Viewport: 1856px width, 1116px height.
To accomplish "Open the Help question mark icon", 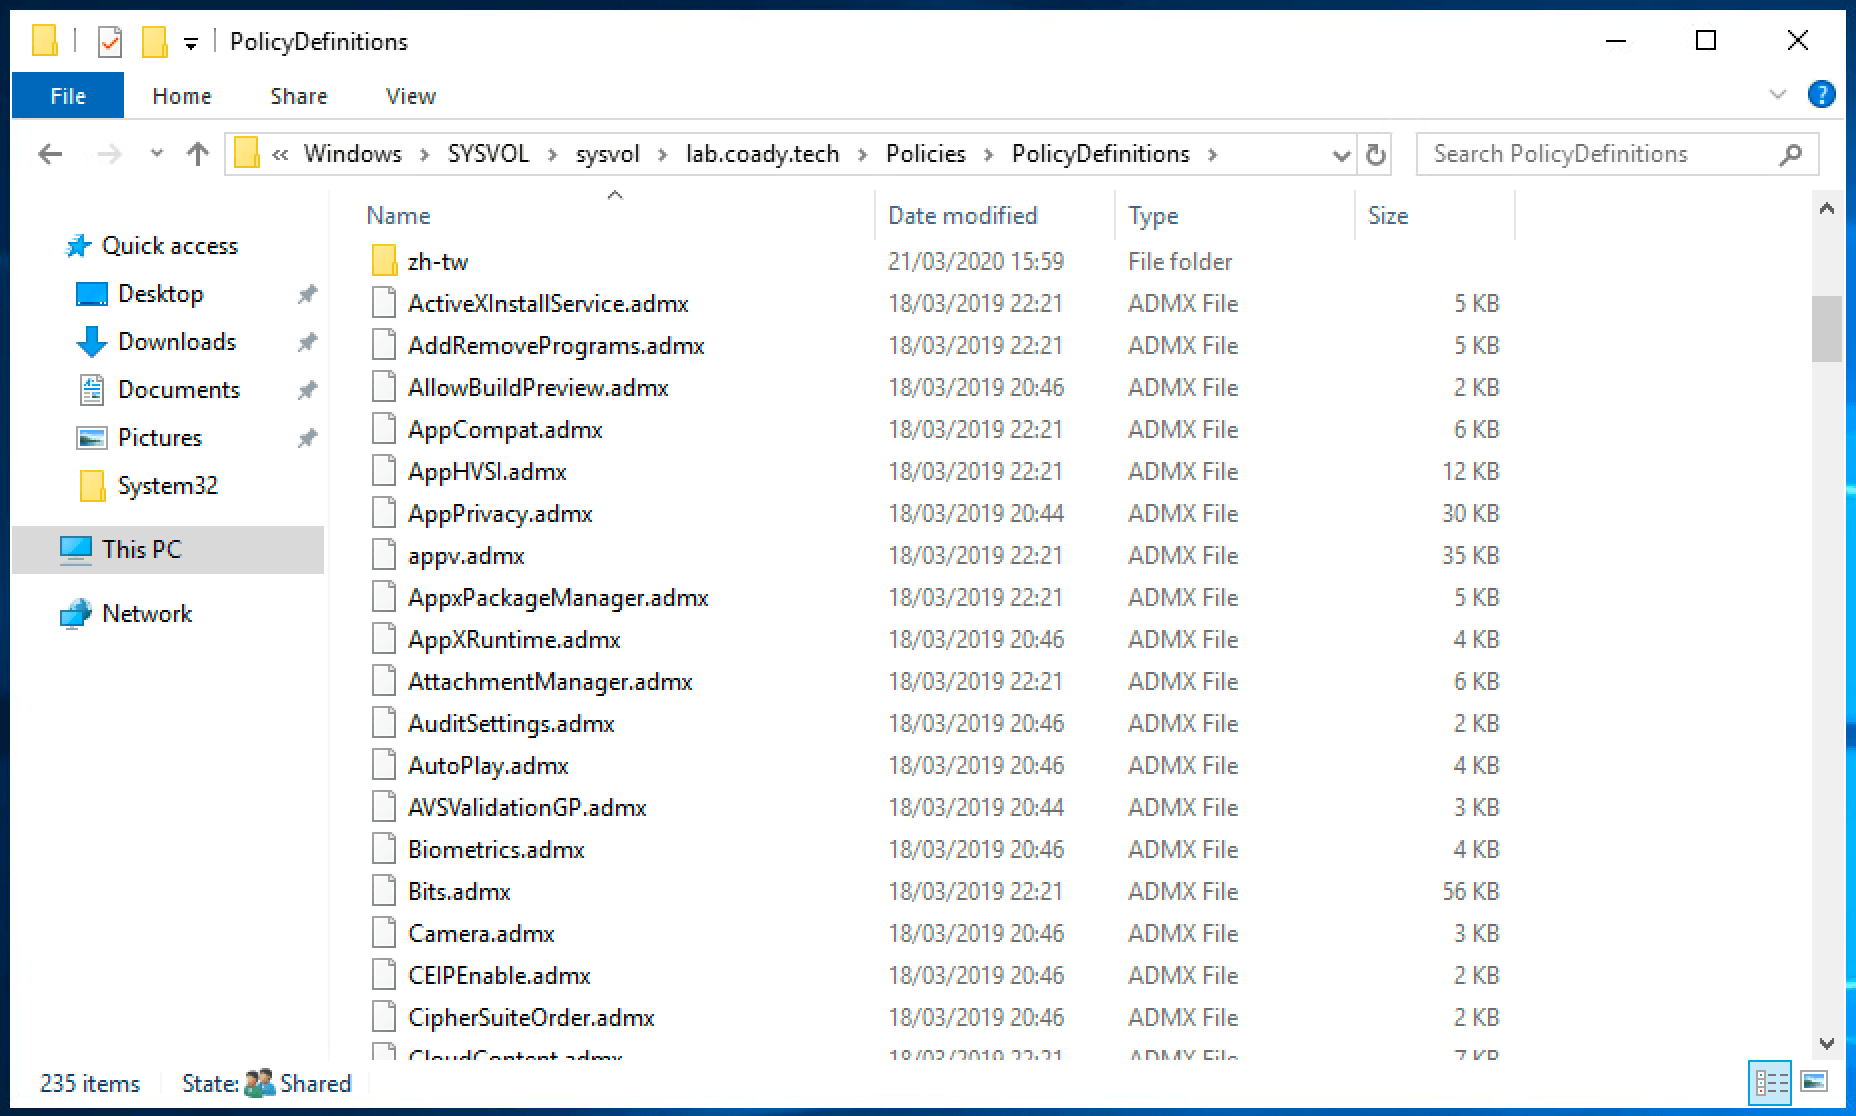I will tap(1822, 95).
